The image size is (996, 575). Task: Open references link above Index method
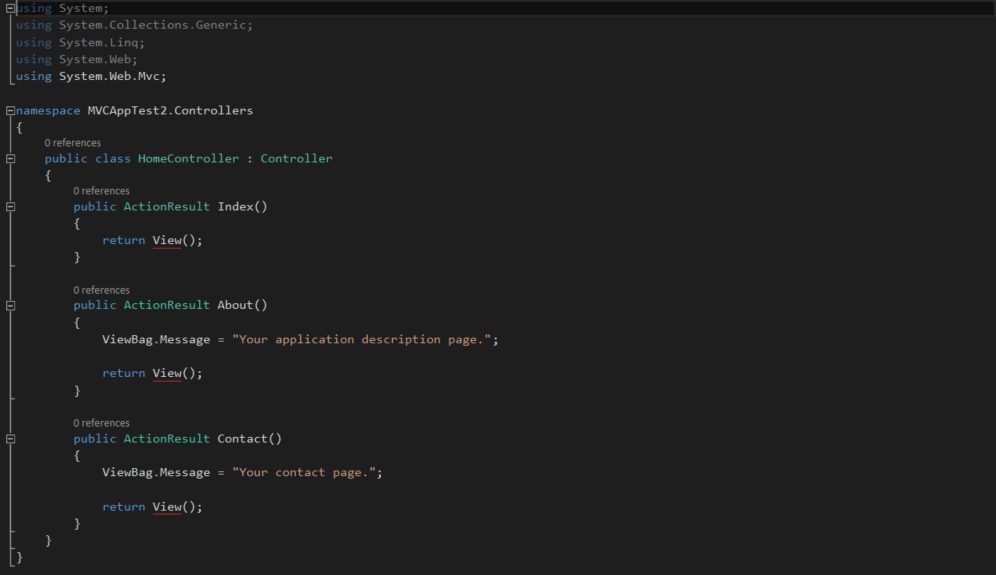pos(101,191)
